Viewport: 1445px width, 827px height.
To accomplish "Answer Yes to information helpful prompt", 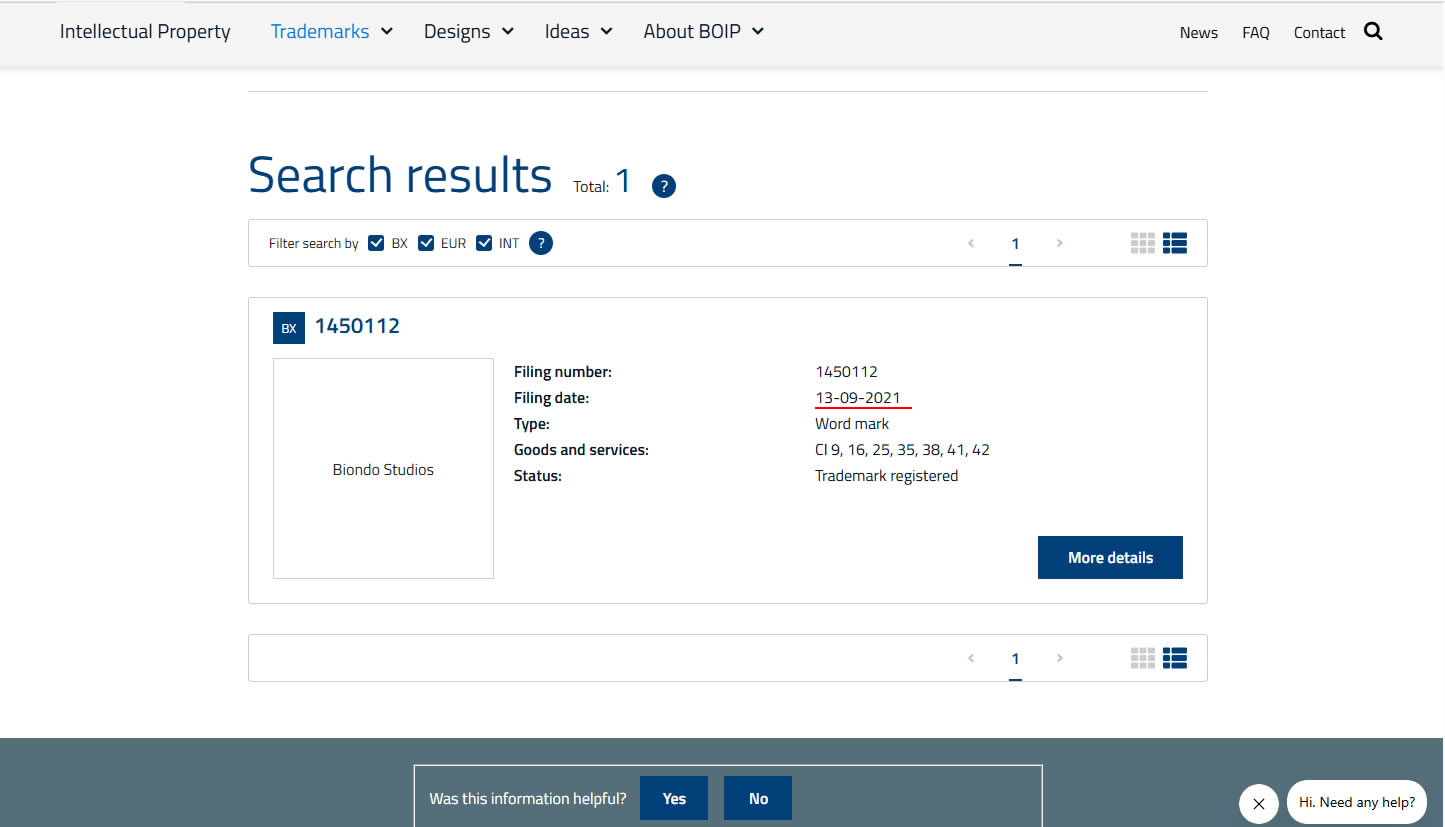I will (674, 798).
